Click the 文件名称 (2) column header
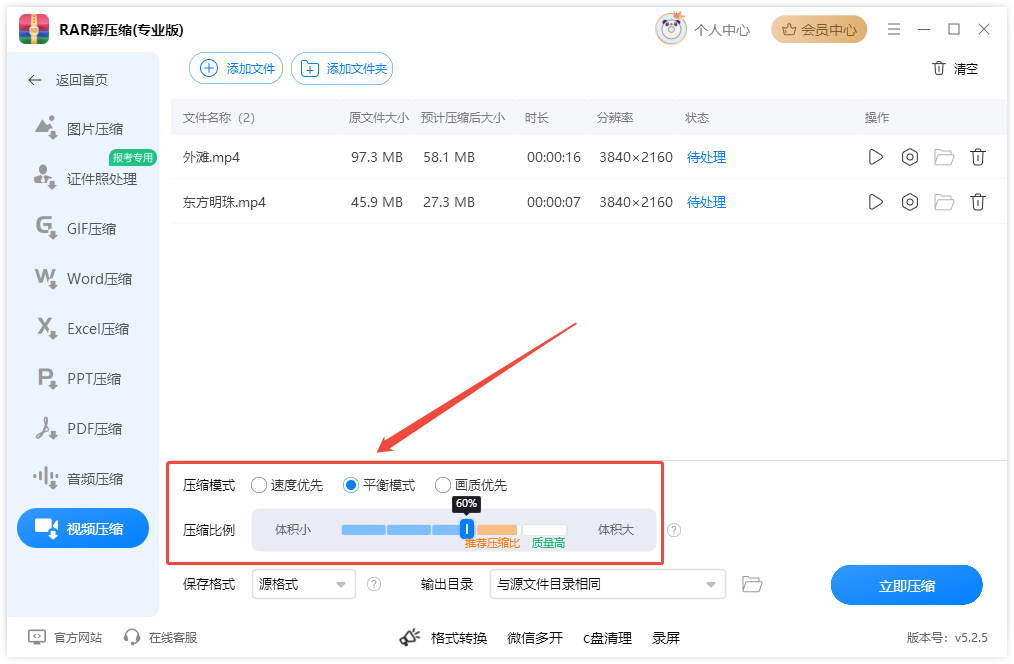The image size is (1014, 664). pyautogui.click(x=219, y=118)
